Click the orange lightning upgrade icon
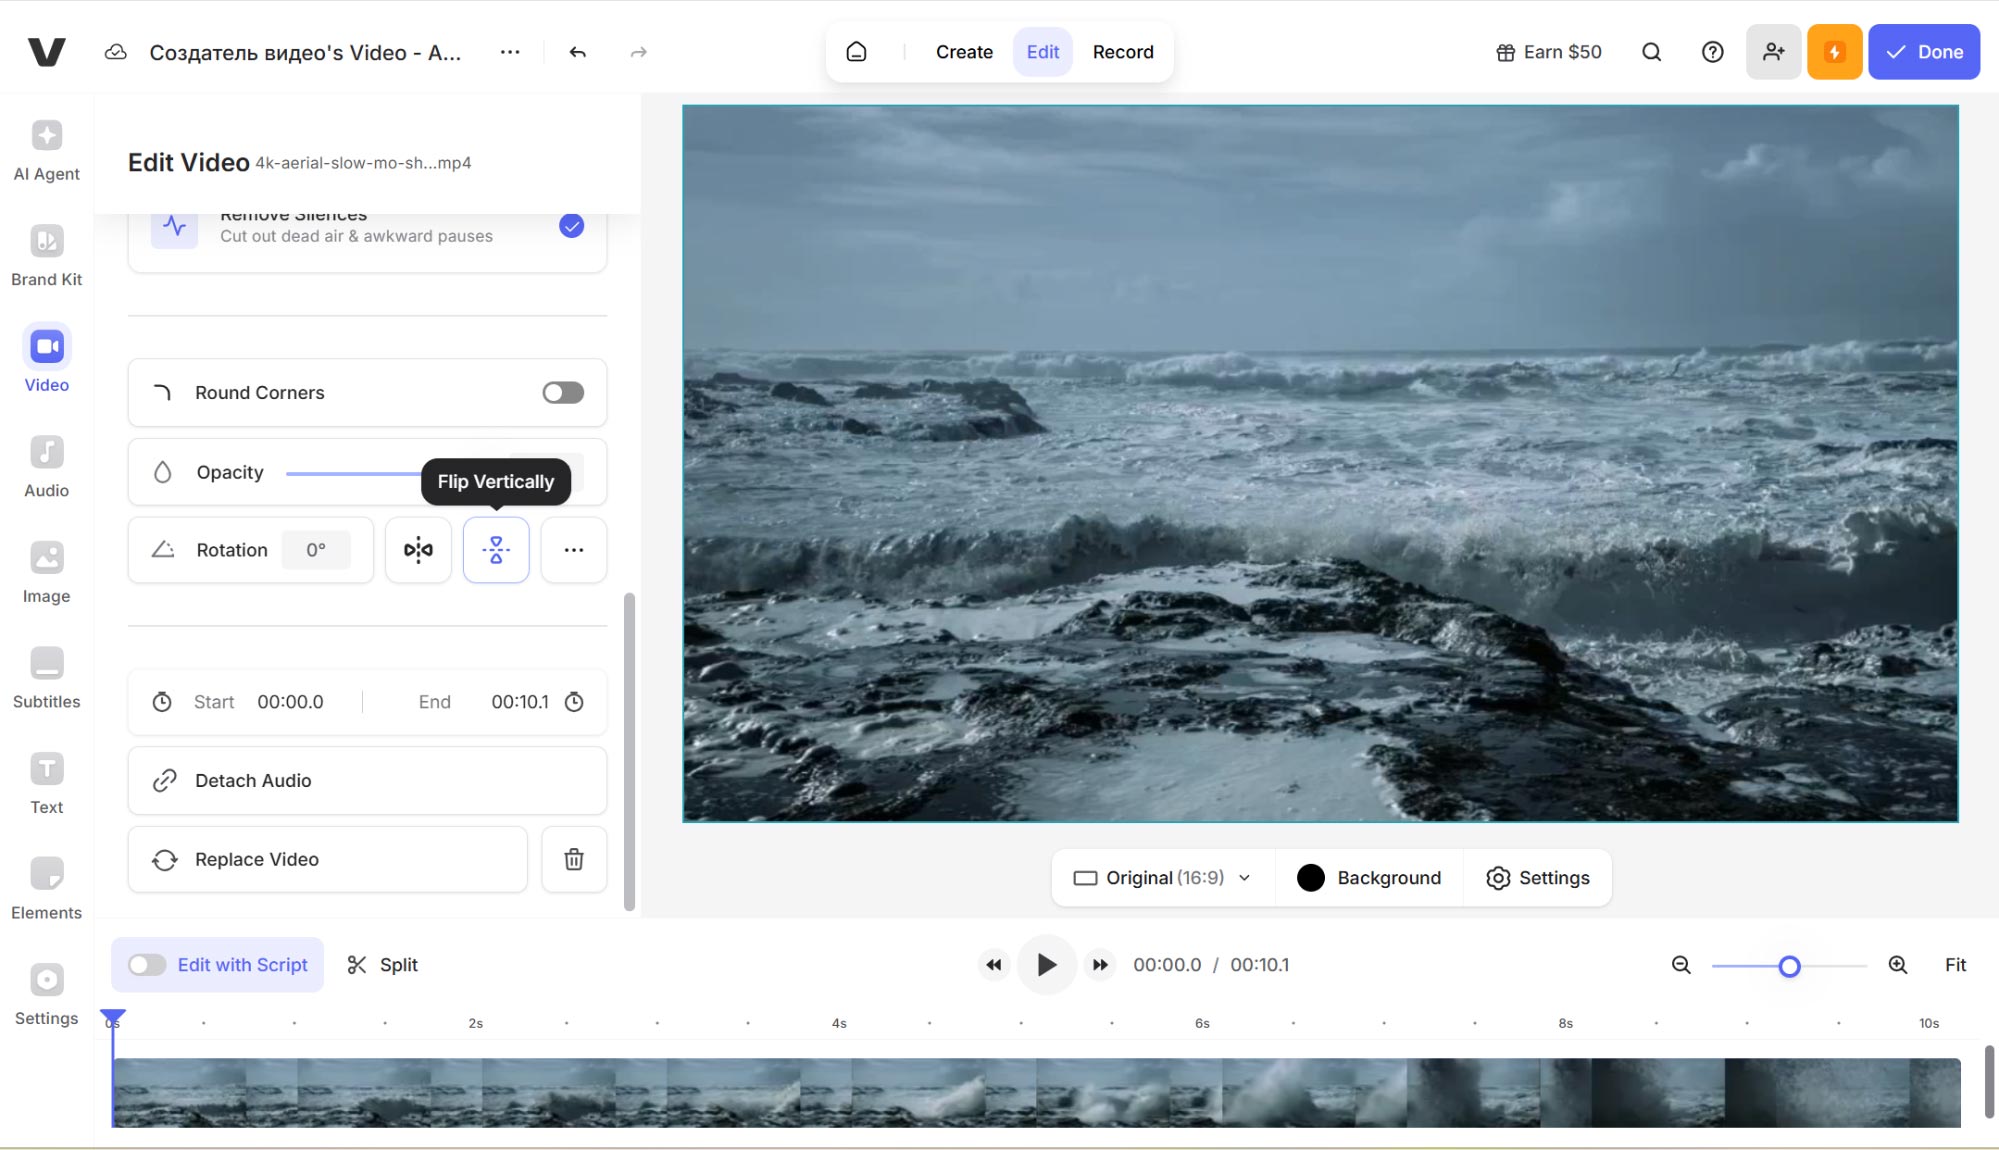This screenshot has height=1150, width=1999. [x=1834, y=52]
